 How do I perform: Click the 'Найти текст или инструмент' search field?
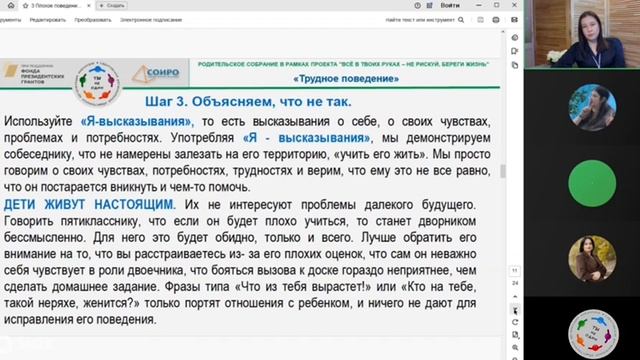click(420, 20)
